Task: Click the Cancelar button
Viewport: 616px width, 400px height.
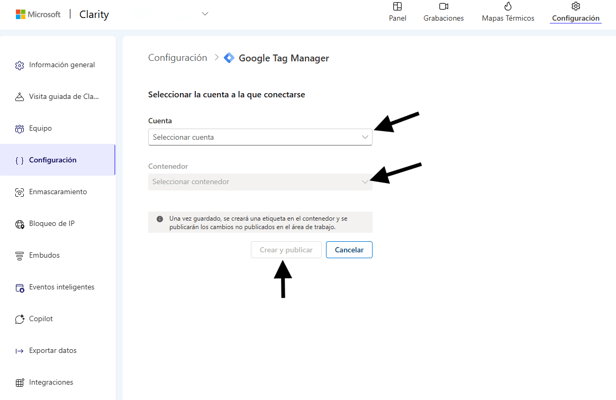Action: [x=349, y=250]
